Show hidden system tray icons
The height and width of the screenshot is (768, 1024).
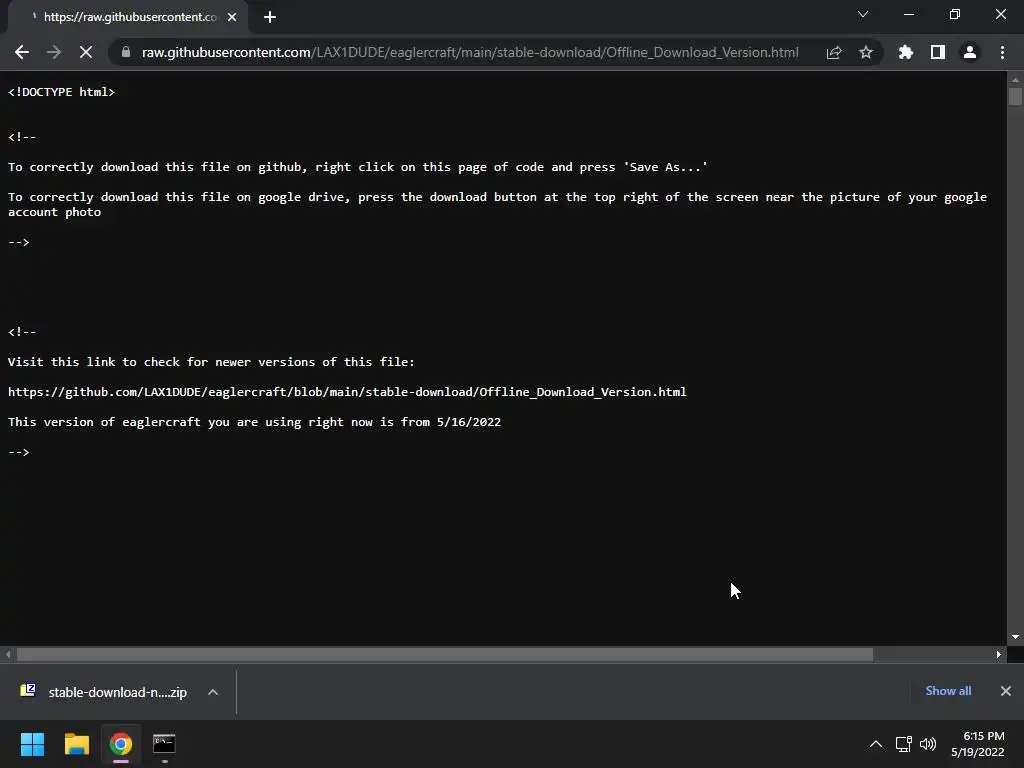876,744
